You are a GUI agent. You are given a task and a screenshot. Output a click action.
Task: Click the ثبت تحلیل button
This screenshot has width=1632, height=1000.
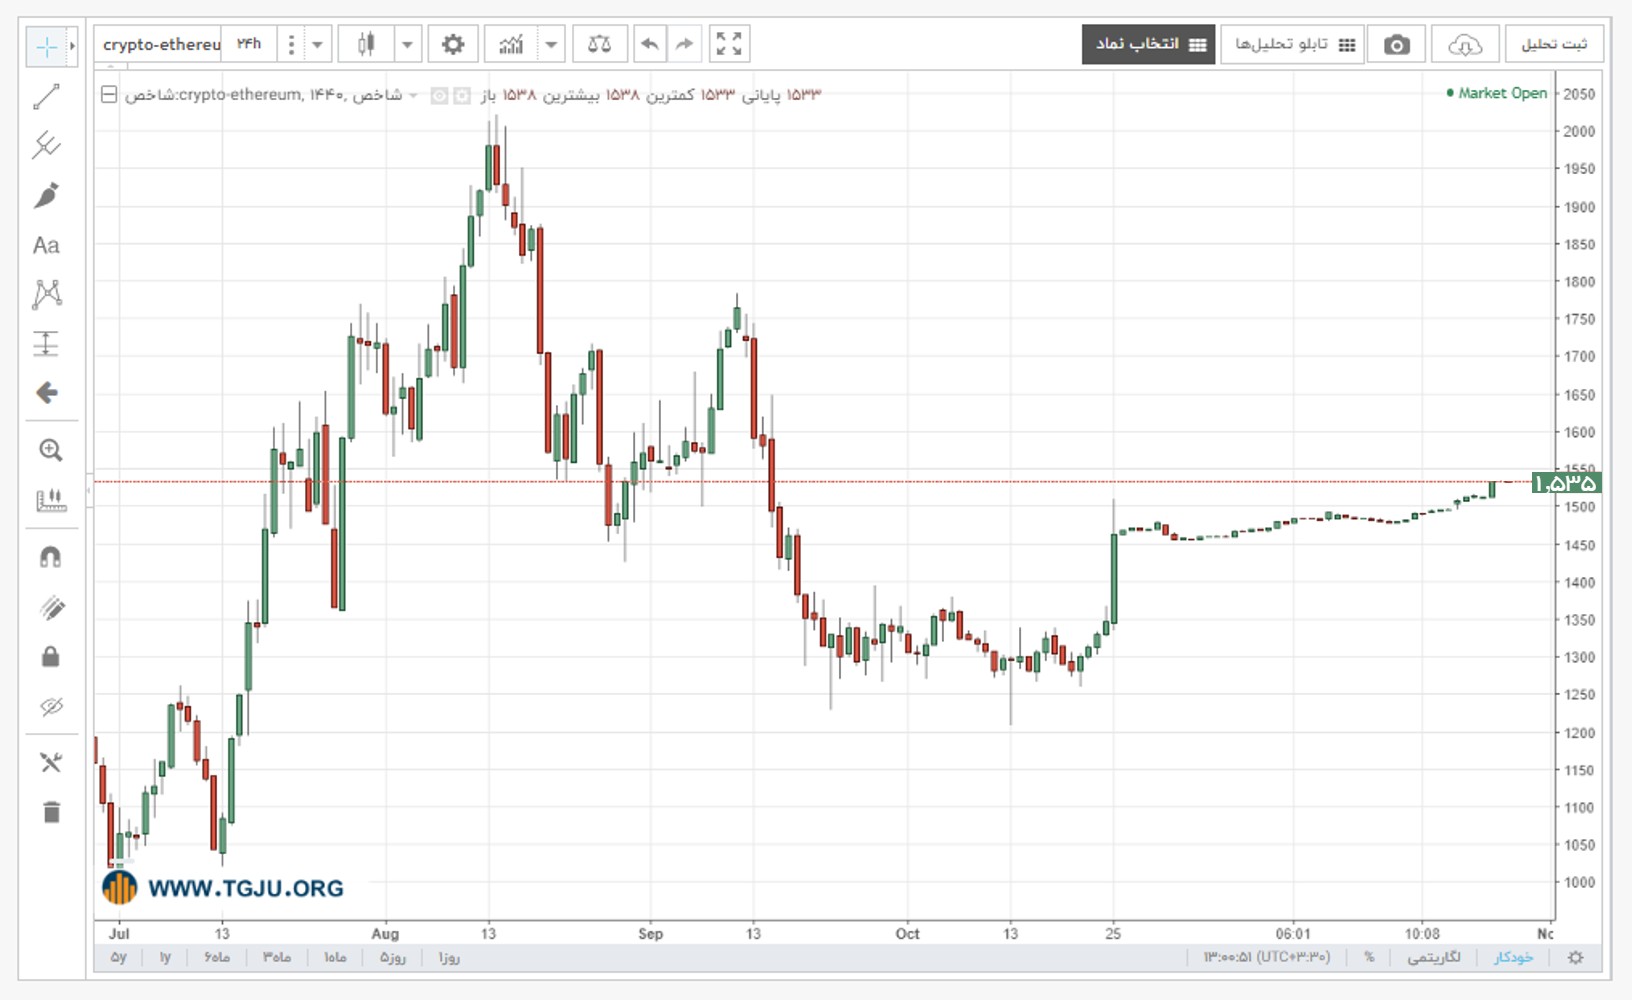(1554, 44)
